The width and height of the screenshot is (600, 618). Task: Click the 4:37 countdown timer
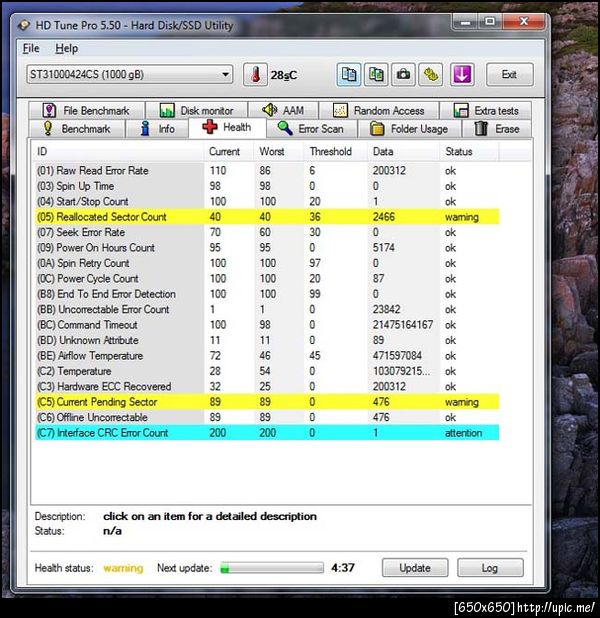tap(343, 568)
